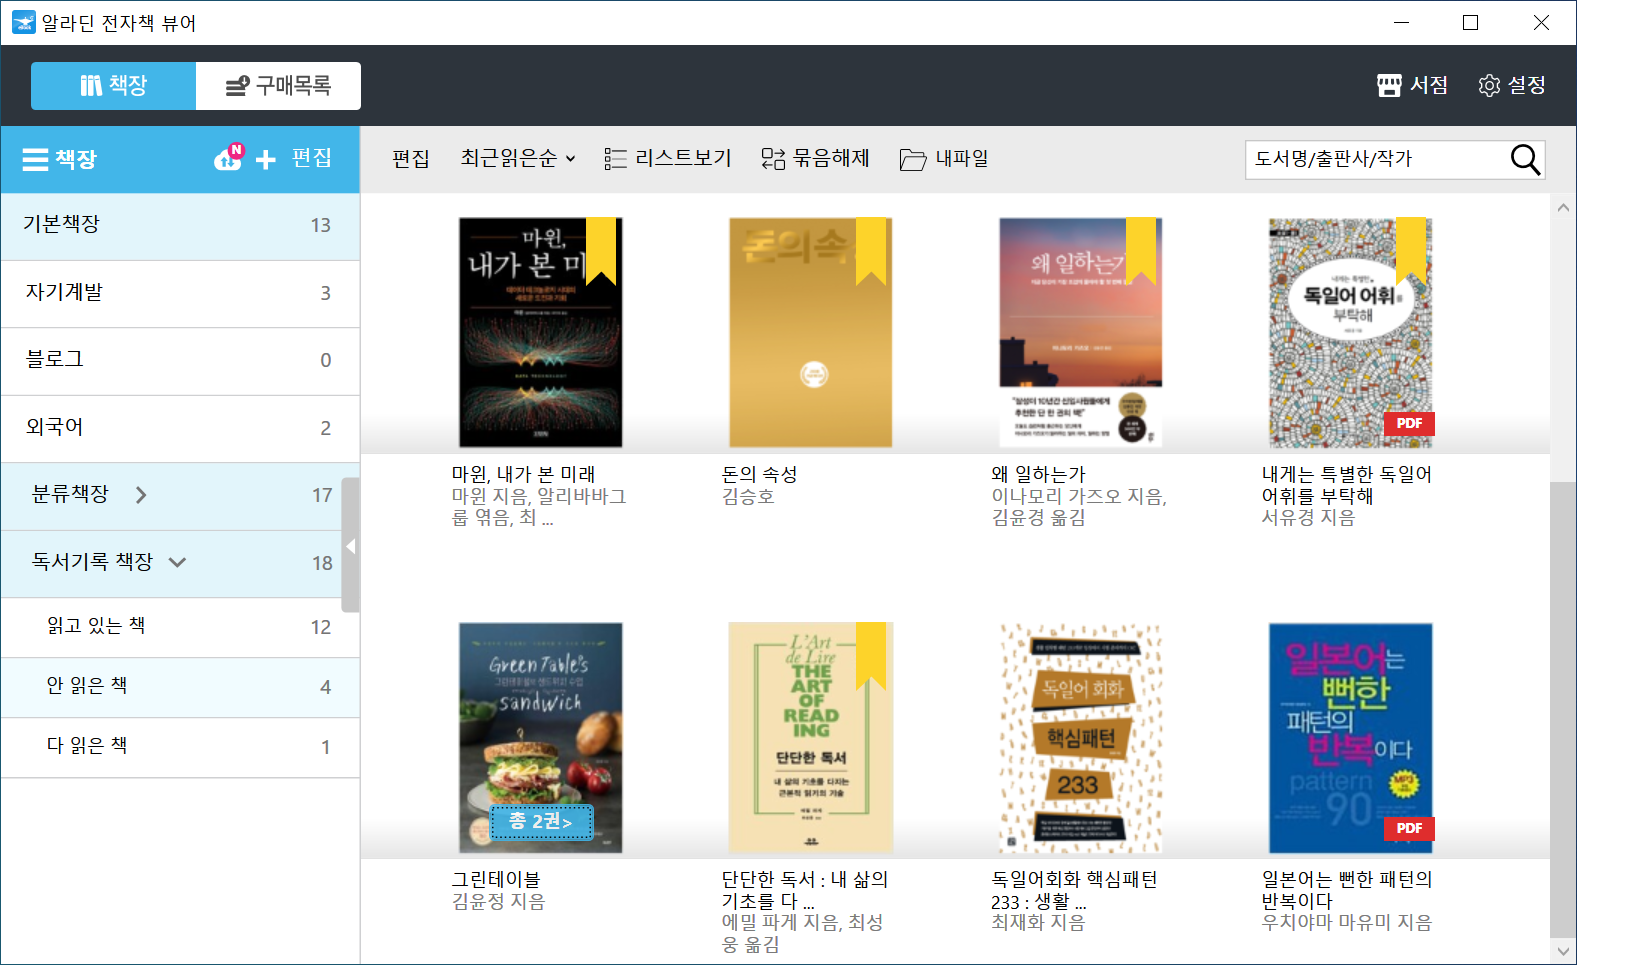Click the cloud sync icon with N badge

pos(229,157)
